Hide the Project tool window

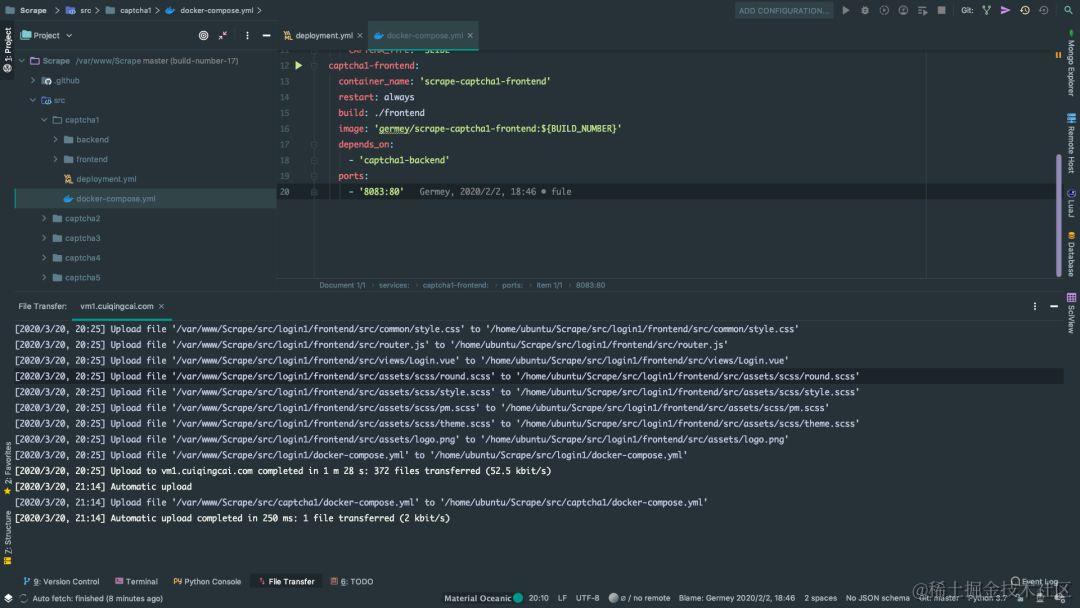[267, 35]
